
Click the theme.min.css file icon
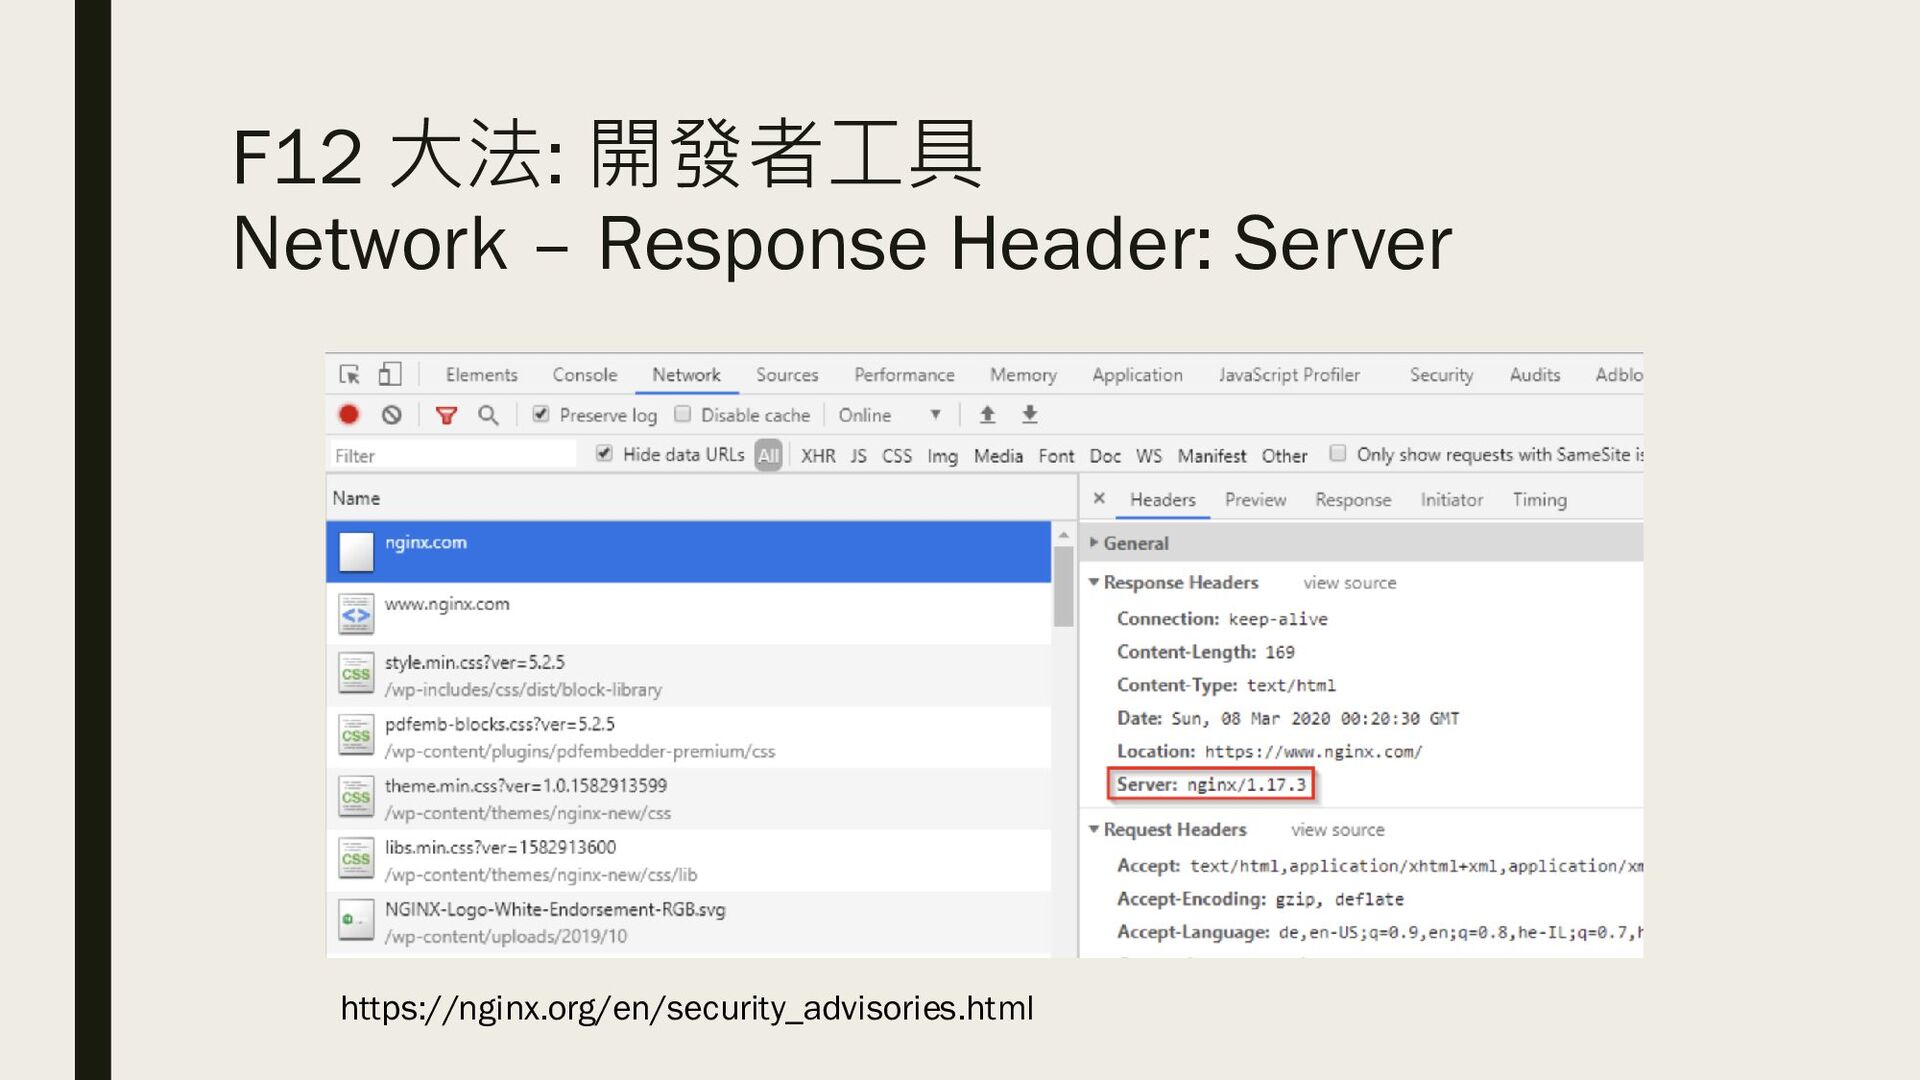pyautogui.click(x=356, y=797)
